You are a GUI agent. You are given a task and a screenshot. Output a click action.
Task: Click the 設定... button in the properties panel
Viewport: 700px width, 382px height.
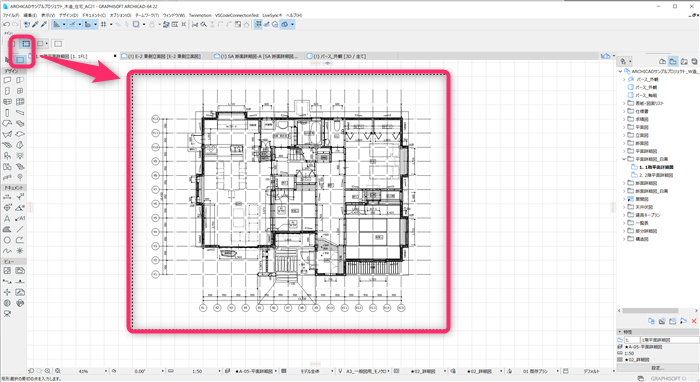(658, 368)
